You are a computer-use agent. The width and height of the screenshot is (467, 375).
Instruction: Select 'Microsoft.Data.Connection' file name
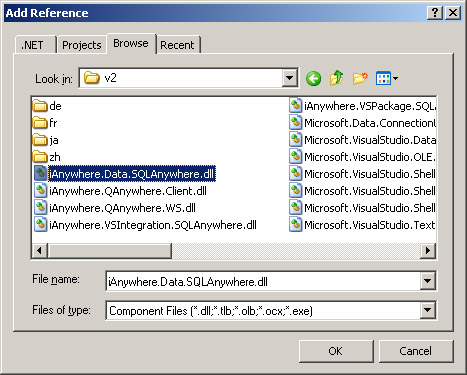[370, 123]
